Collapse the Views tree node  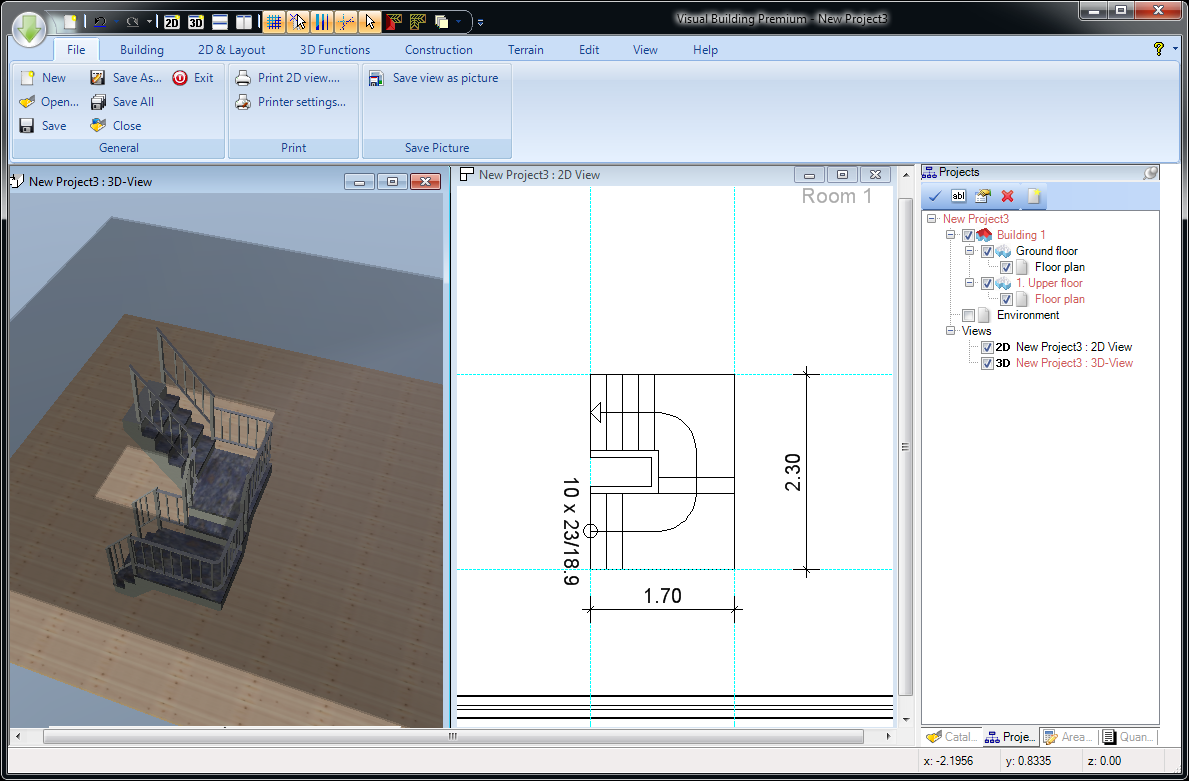[x=951, y=331]
